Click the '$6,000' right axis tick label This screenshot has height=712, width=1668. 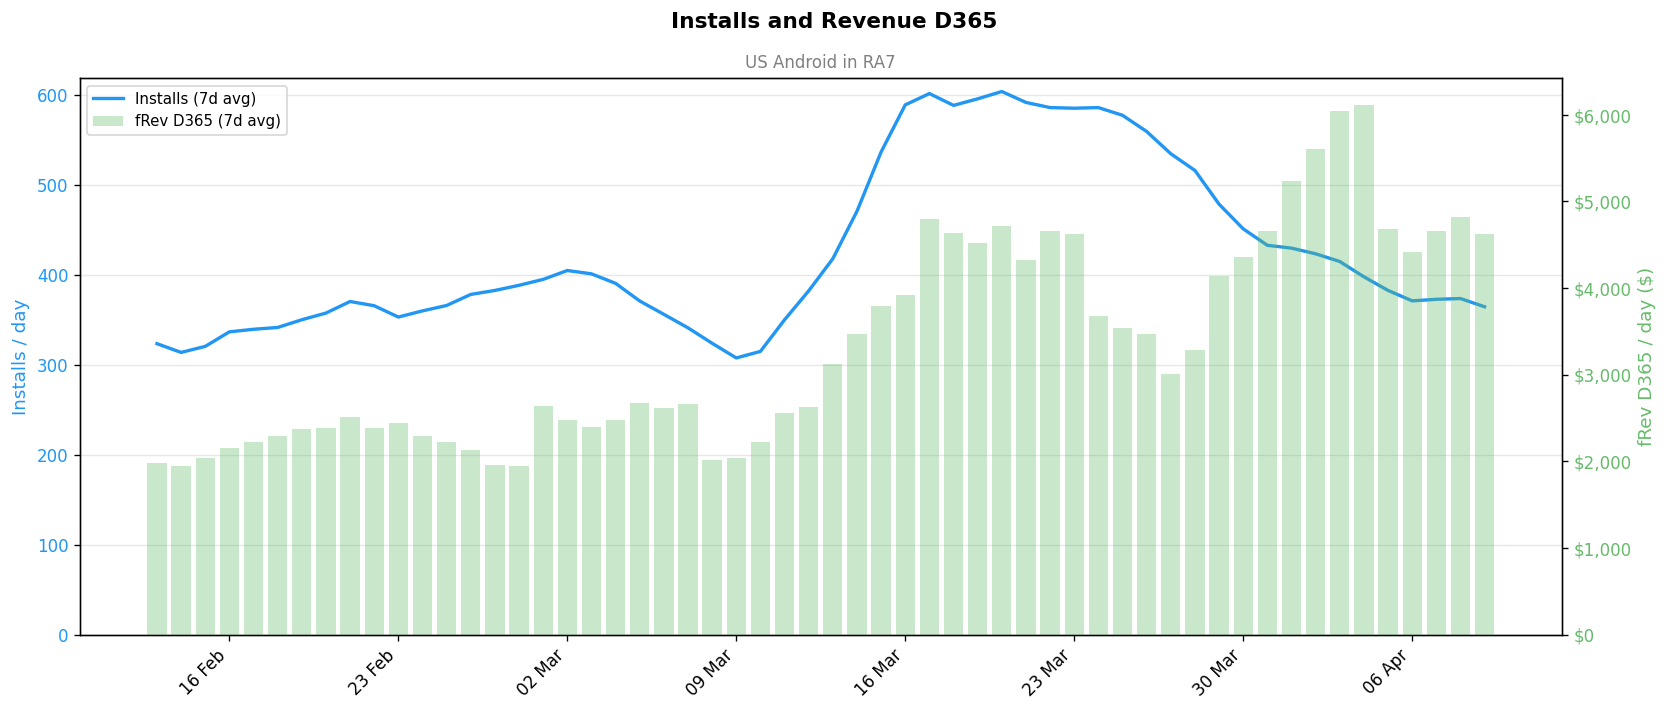[1602, 116]
